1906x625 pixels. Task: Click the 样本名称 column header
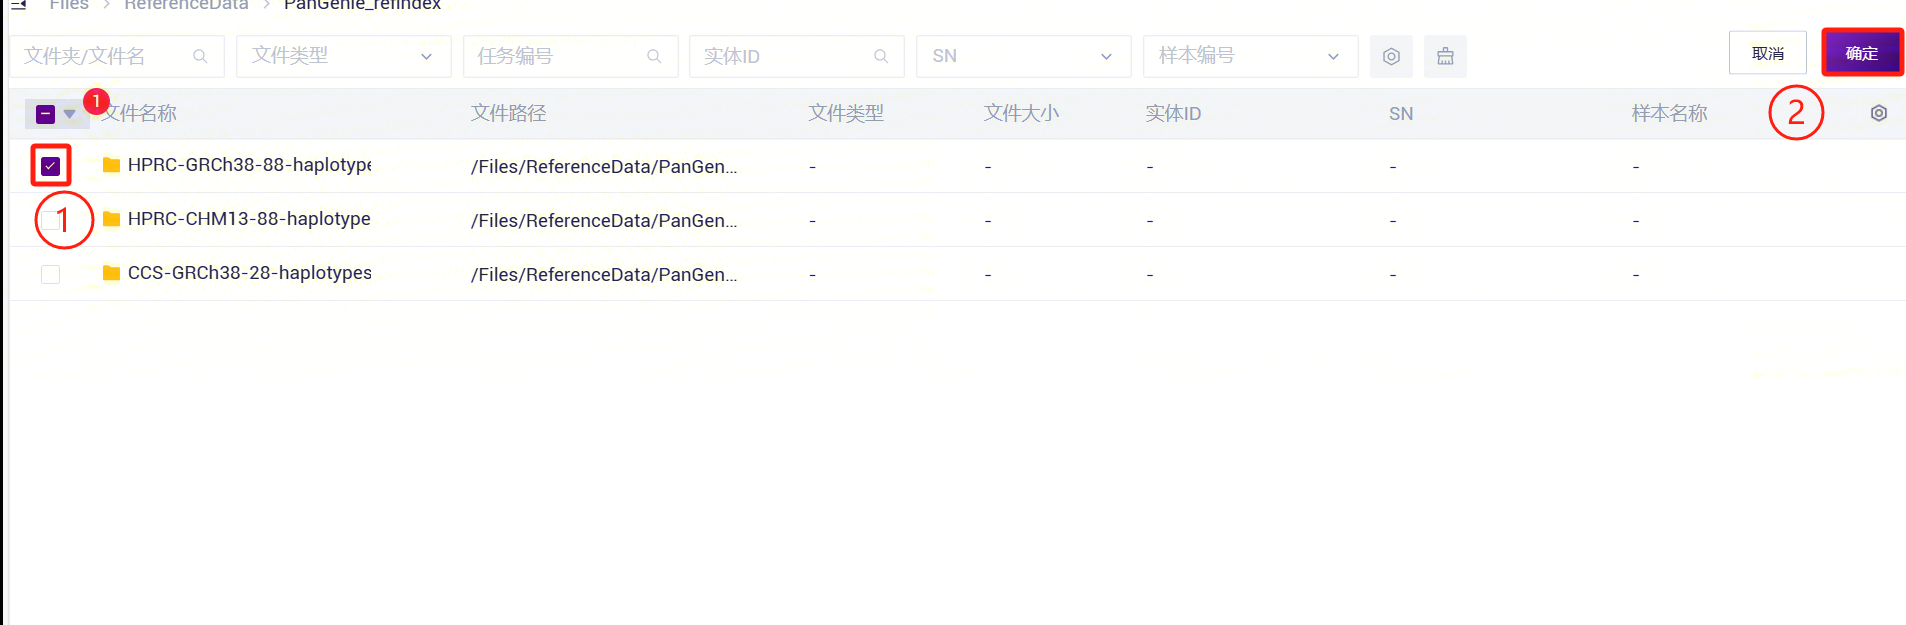tap(1670, 114)
